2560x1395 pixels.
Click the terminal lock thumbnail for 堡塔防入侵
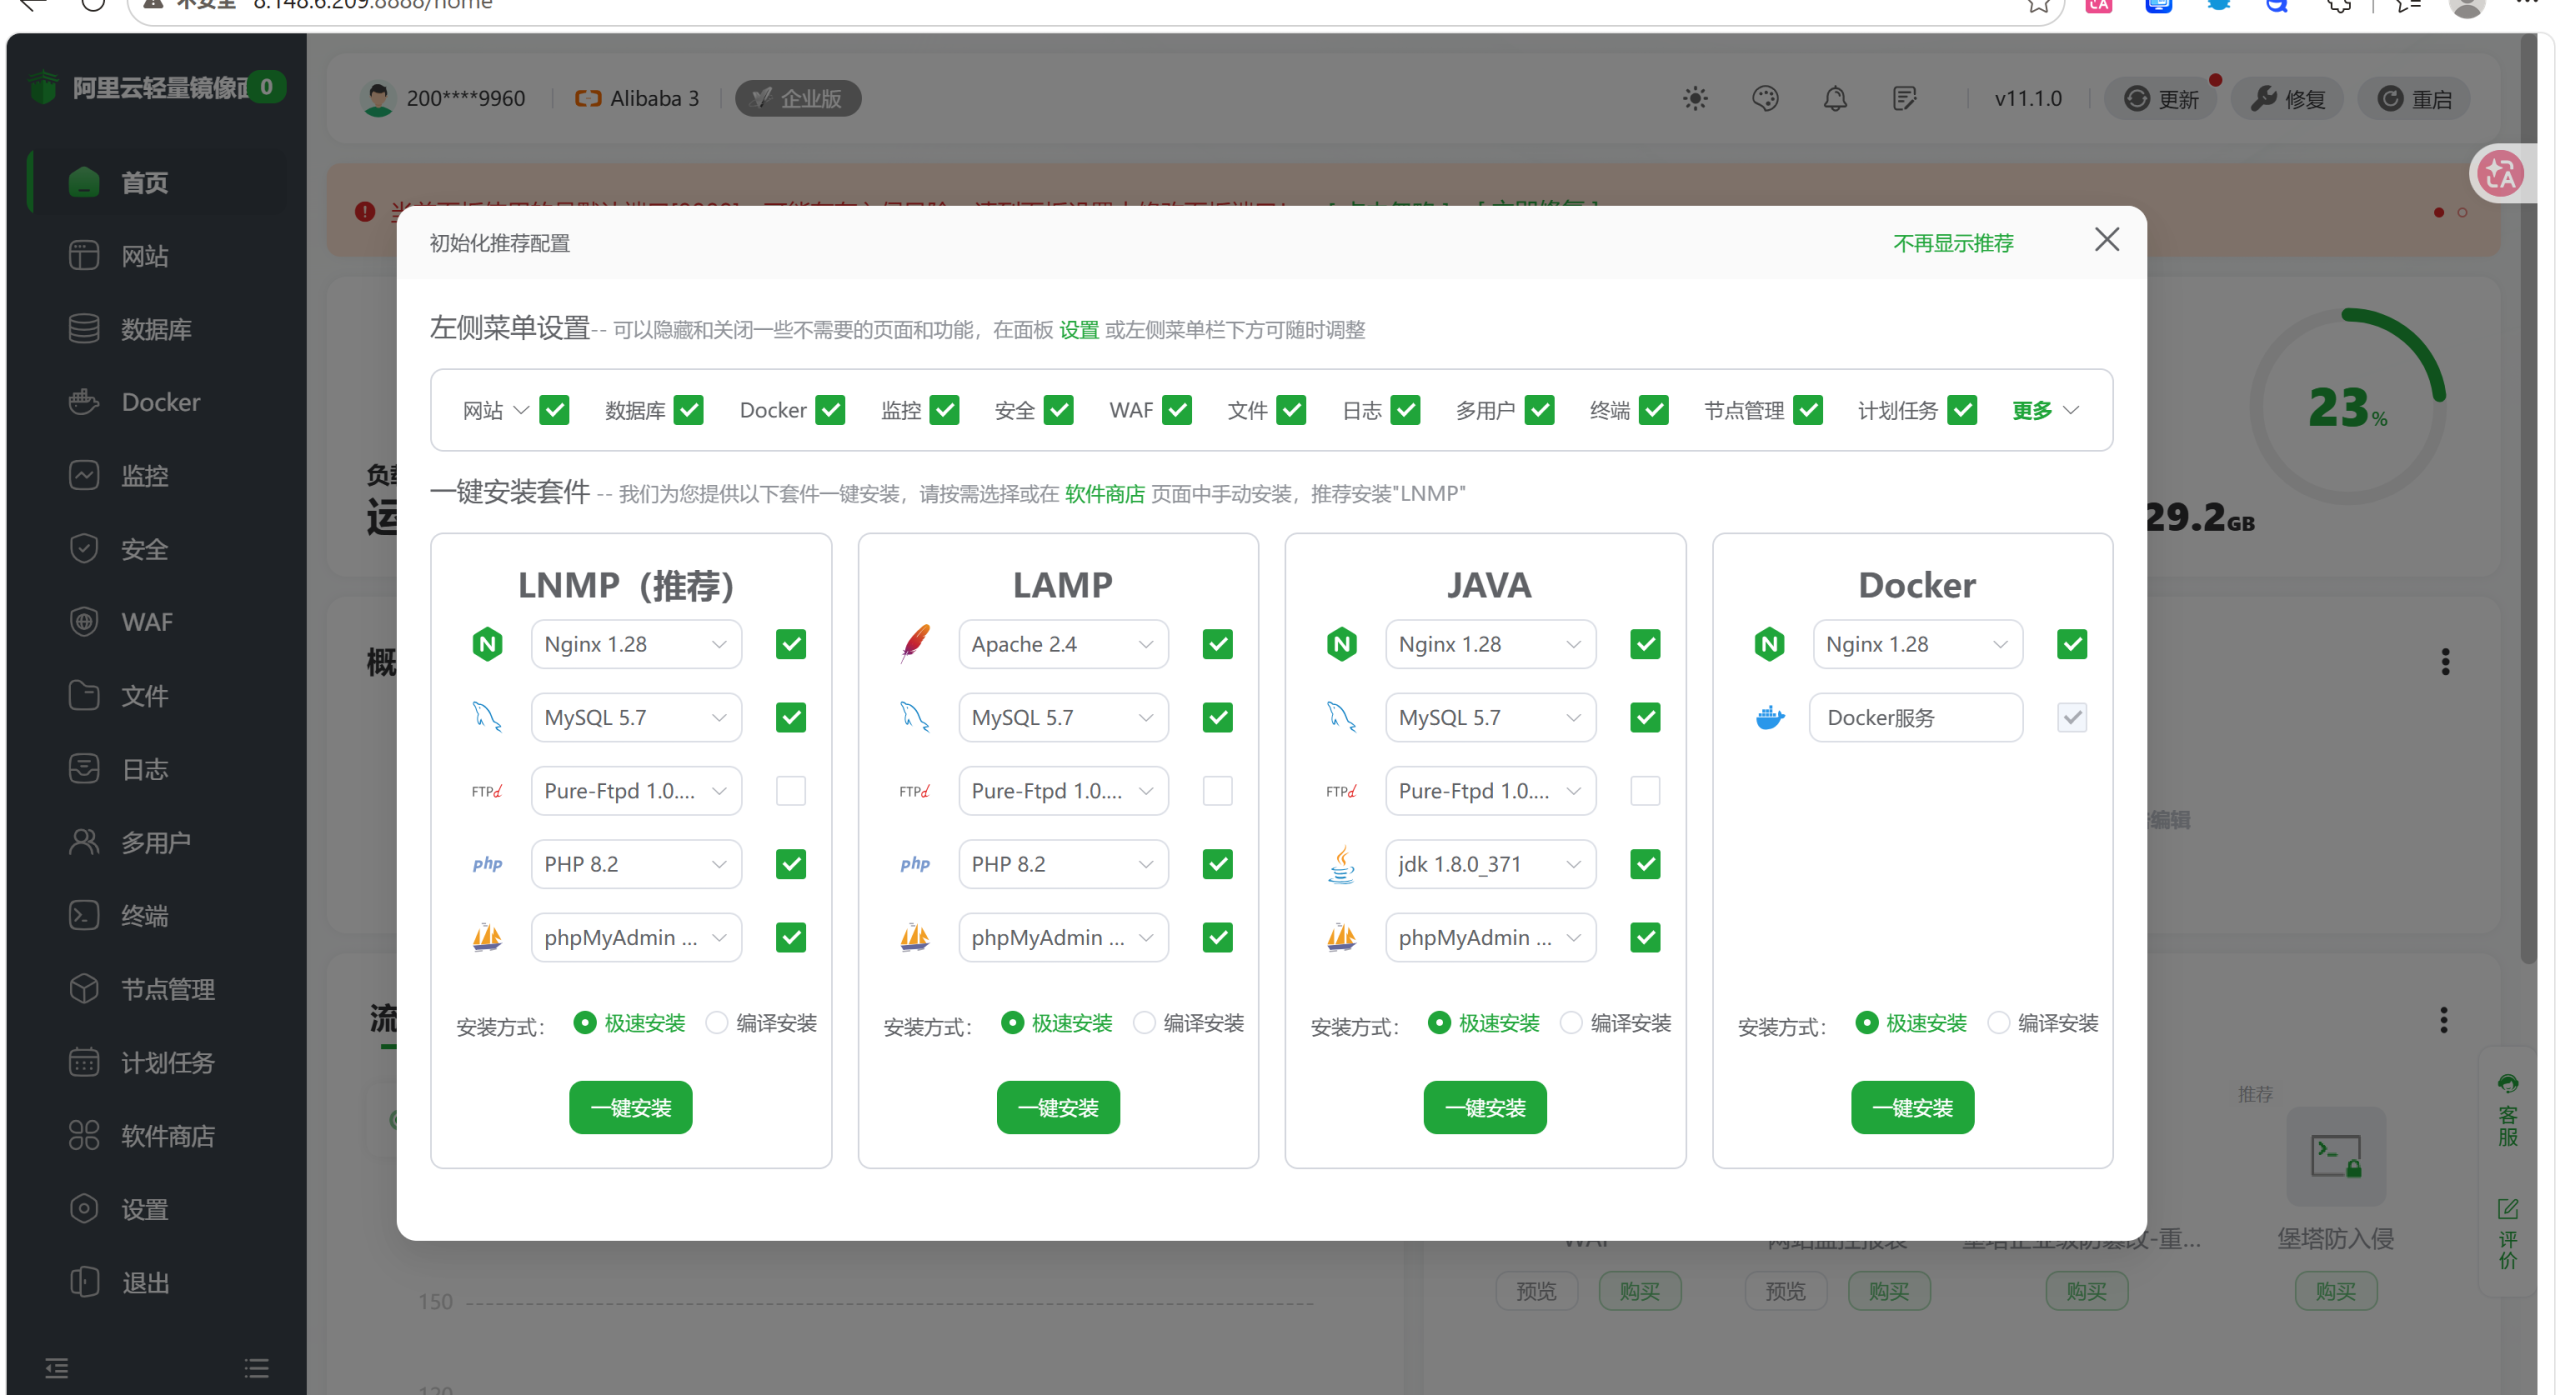2336,1156
